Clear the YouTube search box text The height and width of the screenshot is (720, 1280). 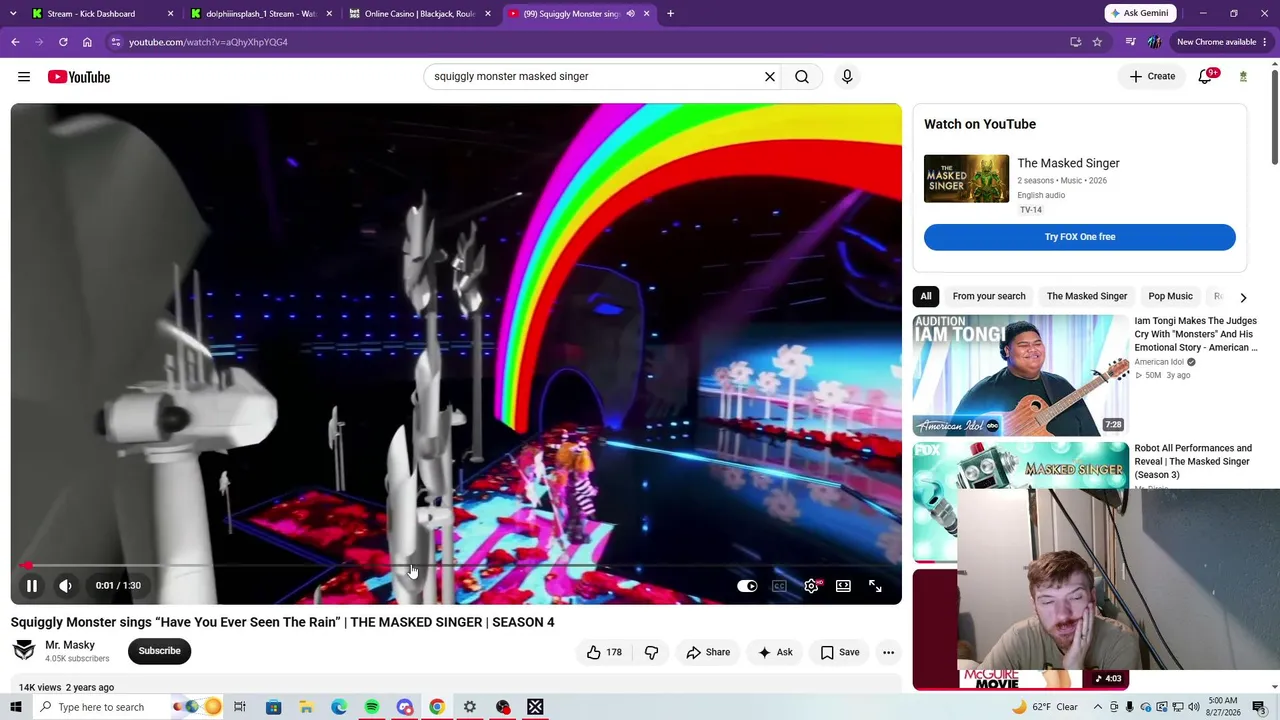pos(770,77)
